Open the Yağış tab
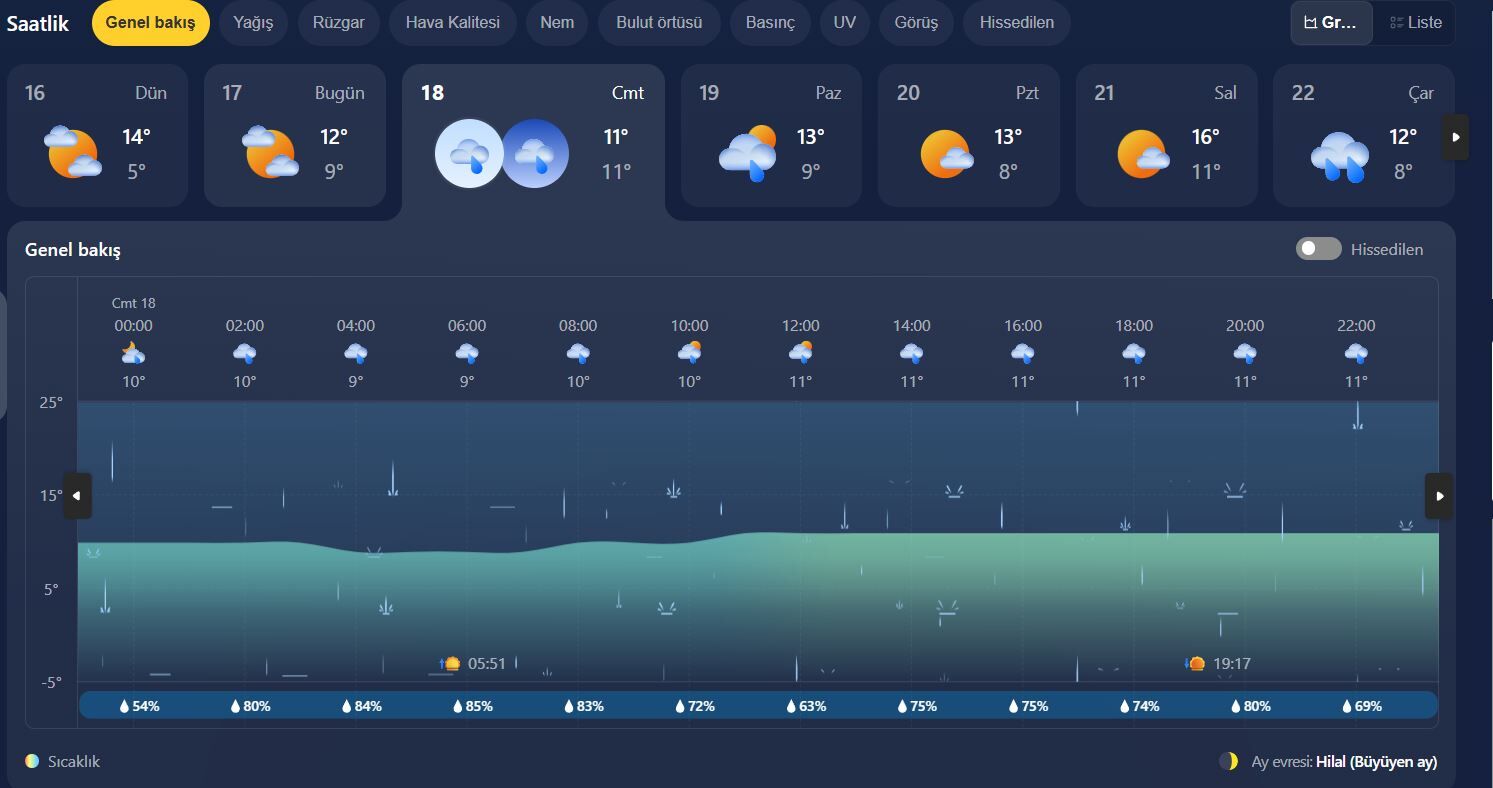Screen dimensions: 1493x788 [x=253, y=22]
